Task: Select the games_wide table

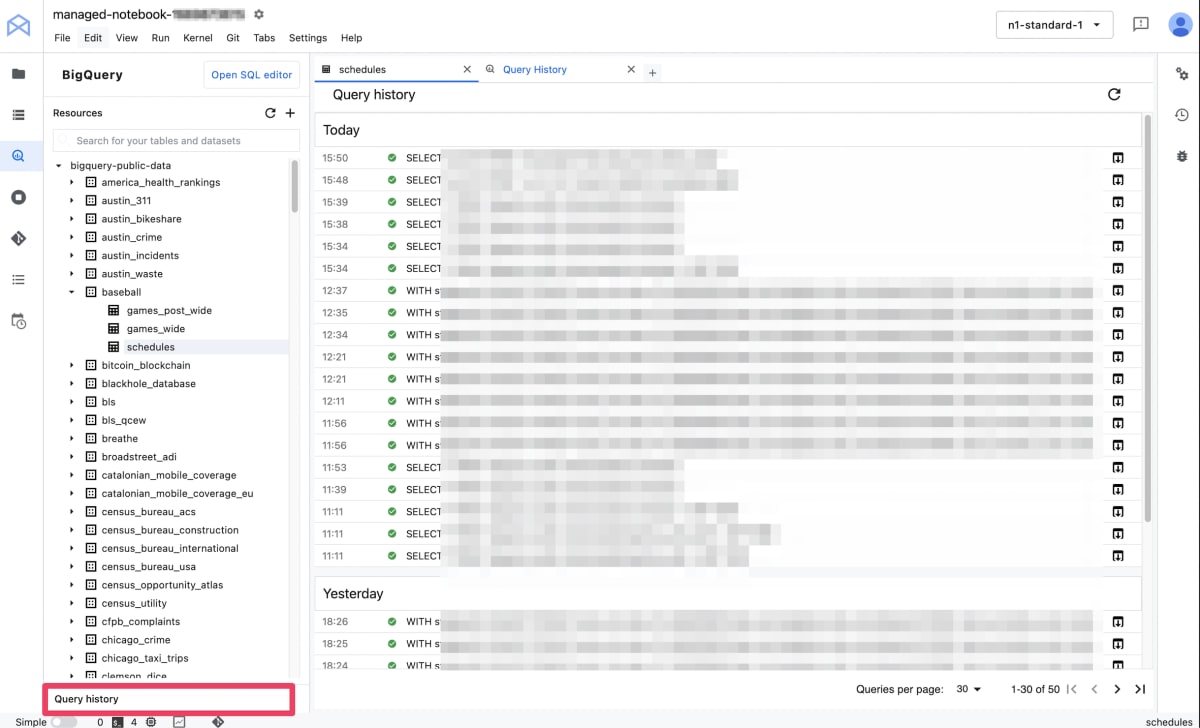Action: click(x=156, y=329)
